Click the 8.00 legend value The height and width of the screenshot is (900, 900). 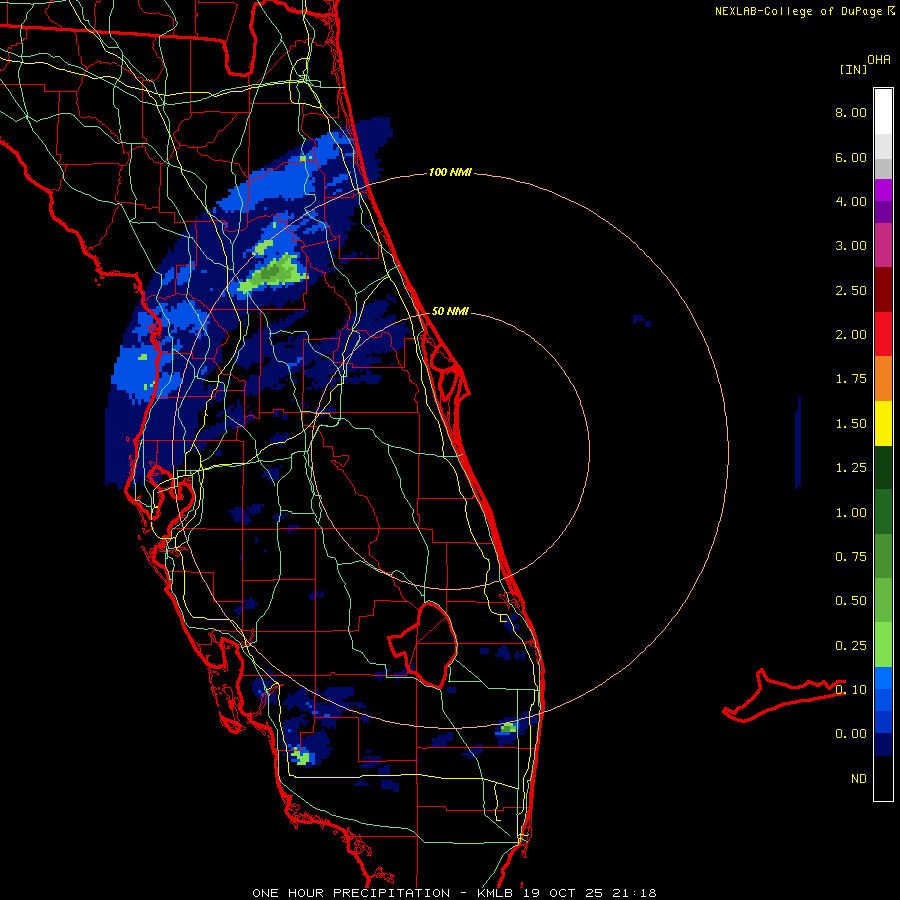click(851, 112)
